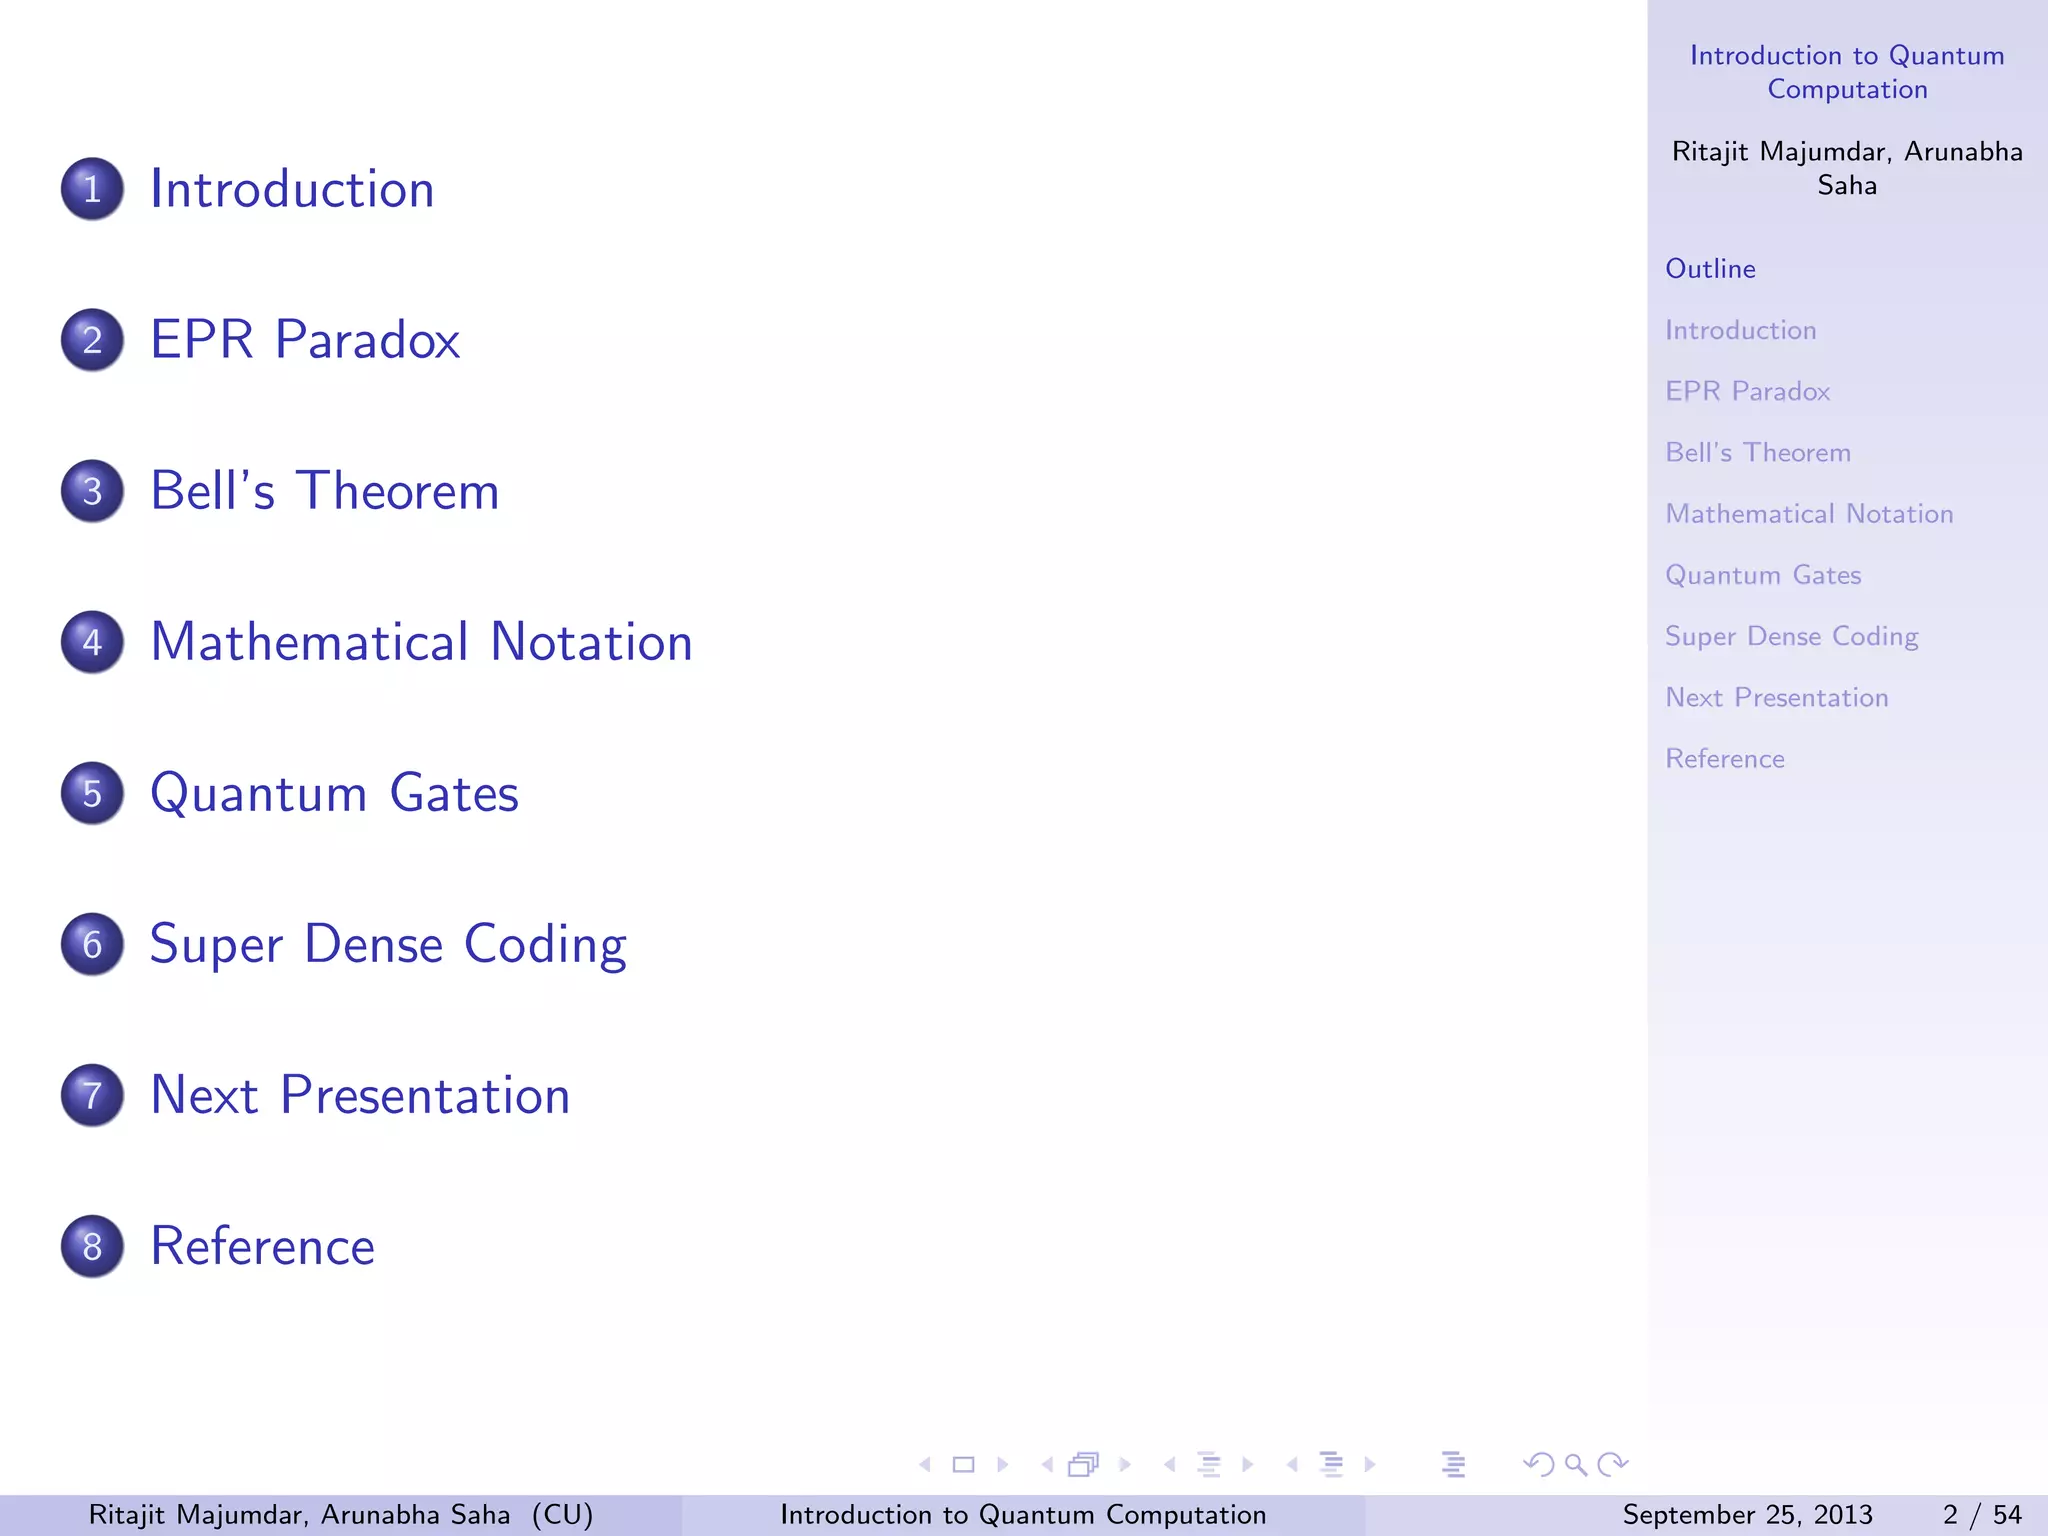Go to previous subsection arrow
This screenshot has width=2048, height=1536.
tap(1169, 1464)
